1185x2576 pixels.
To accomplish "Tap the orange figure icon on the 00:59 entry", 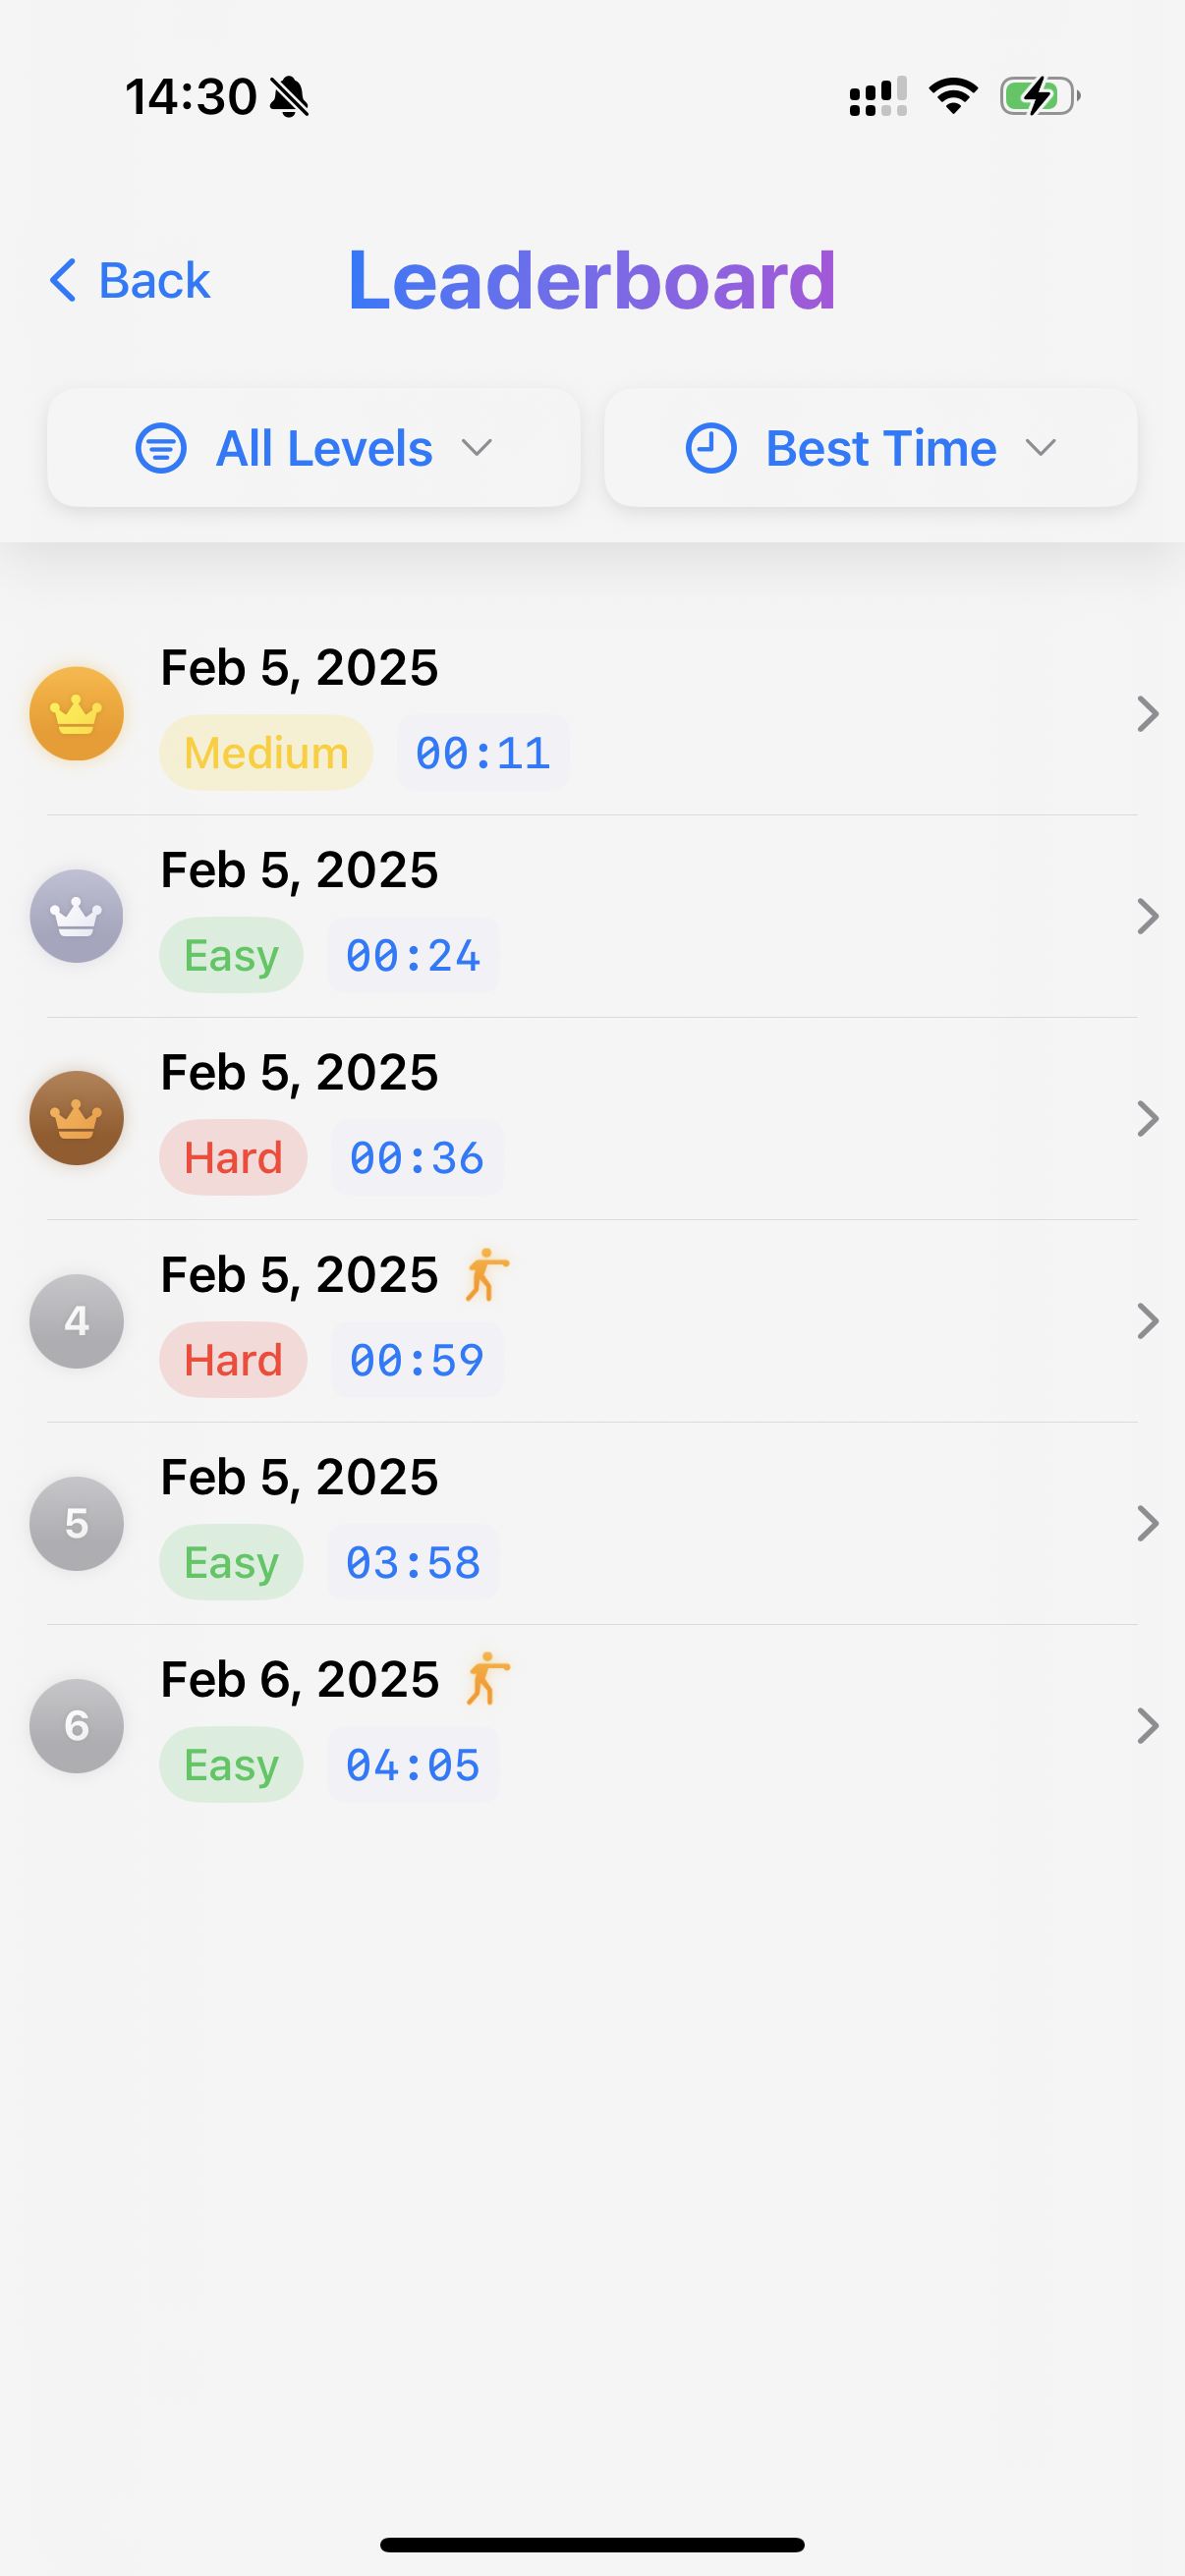I will [487, 1275].
